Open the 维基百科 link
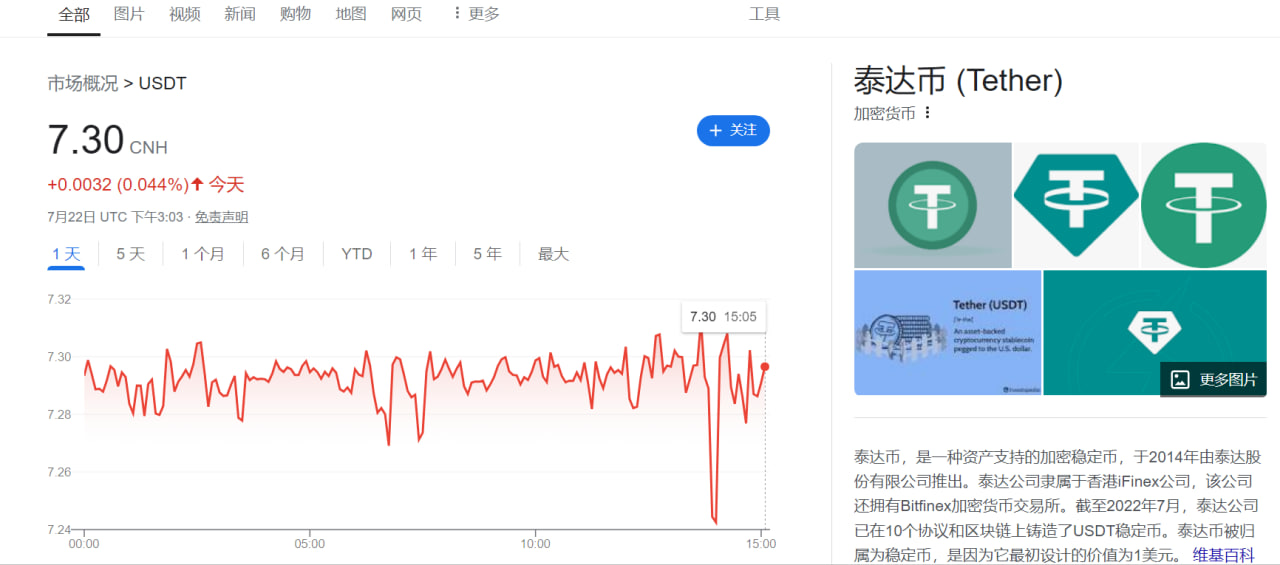The width and height of the screenshot is (1280, 565). coord(1223,556)
